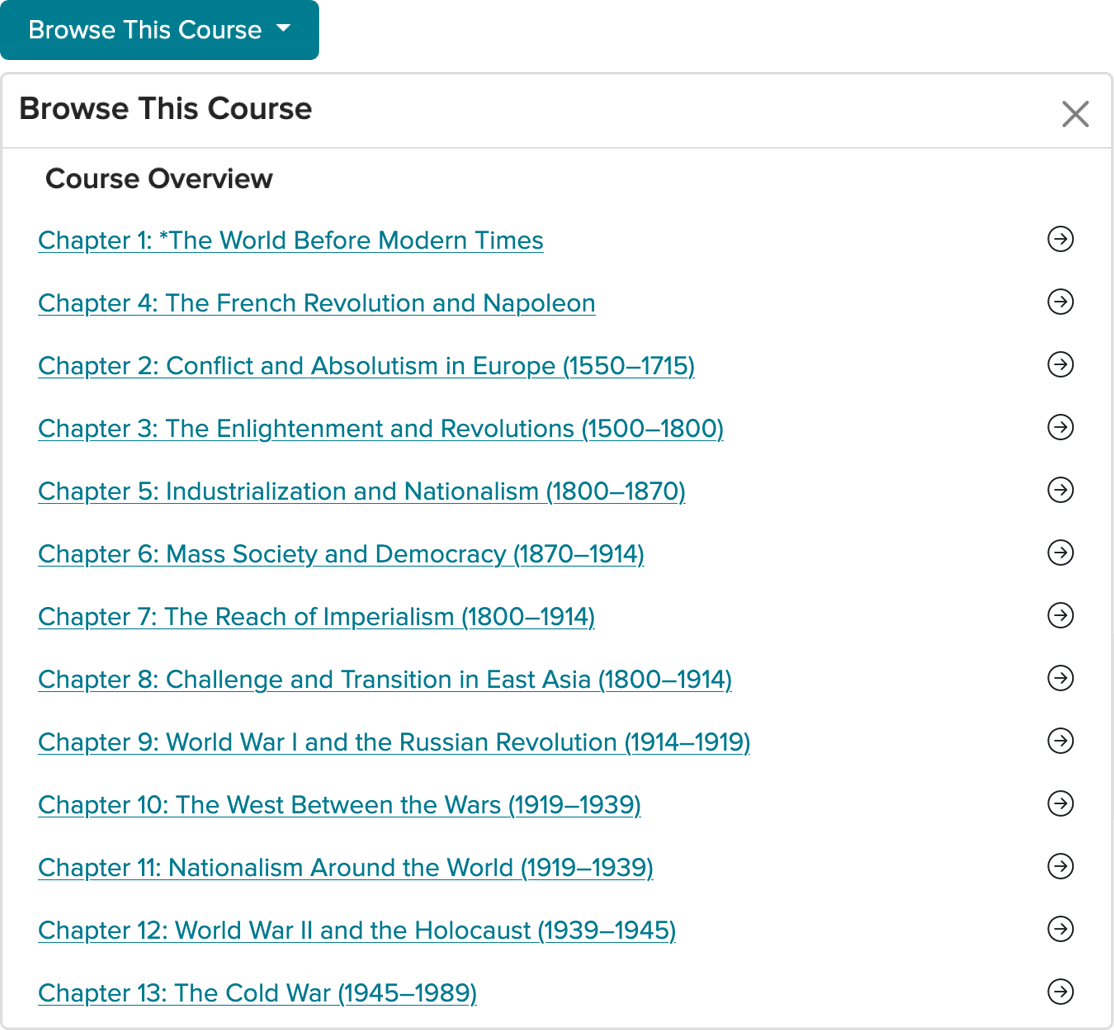
Task: Open Chapter 13: The Cold War link
Action: click(257, 994)
